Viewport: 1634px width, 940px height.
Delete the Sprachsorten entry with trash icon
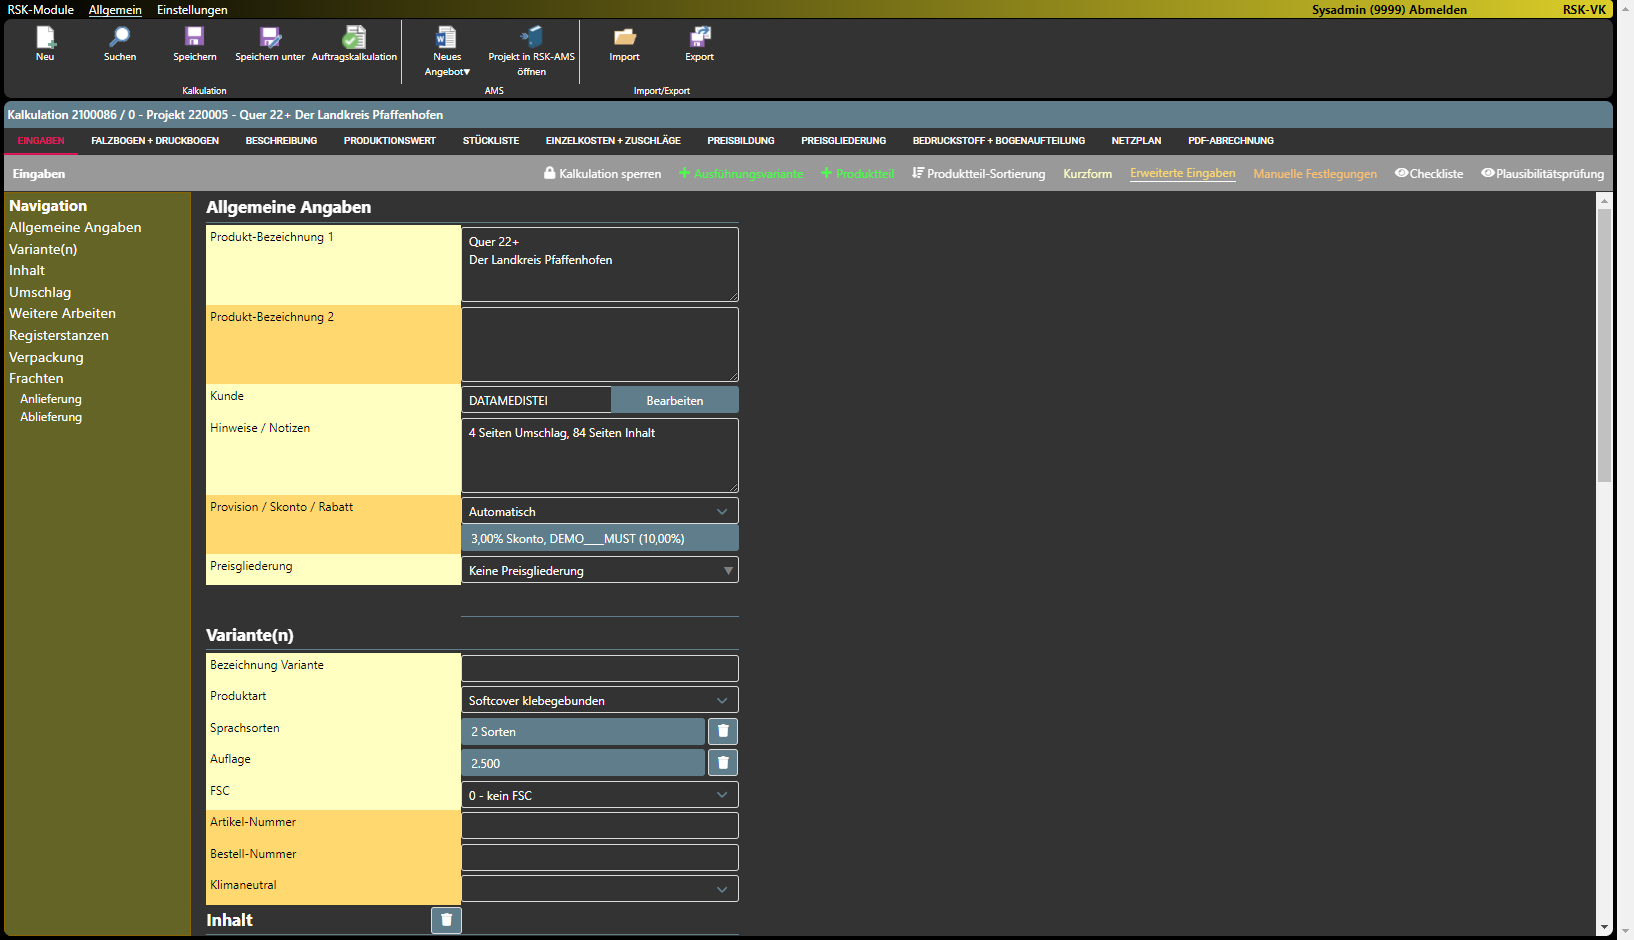(x=723, y=731)
